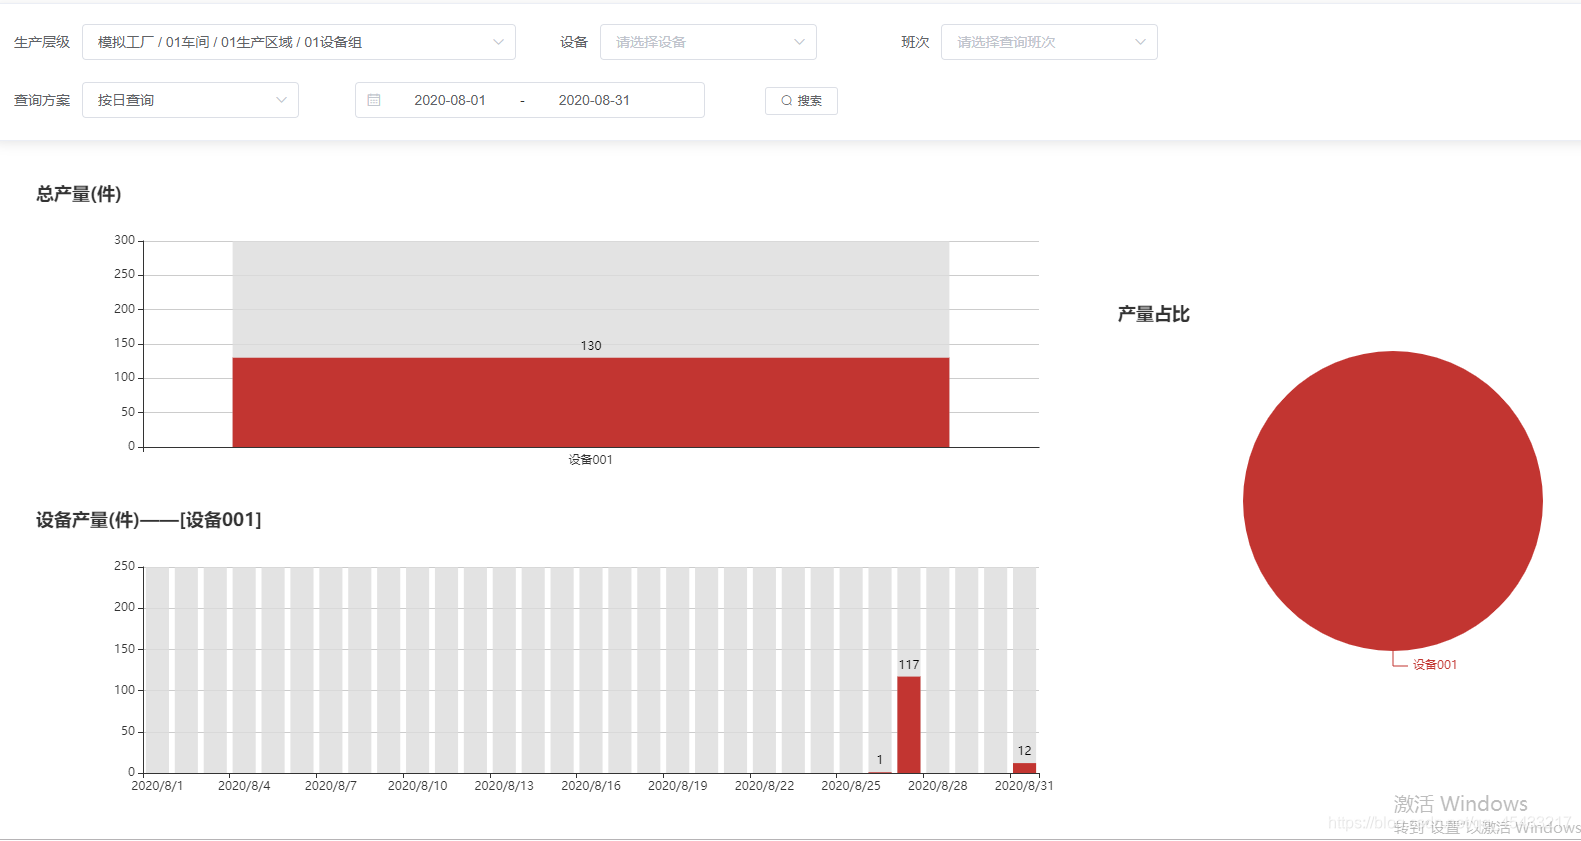Select the 130 value label on bar
The width and height of the screenshot is (1581, 841).
click(x=591, y=346)
